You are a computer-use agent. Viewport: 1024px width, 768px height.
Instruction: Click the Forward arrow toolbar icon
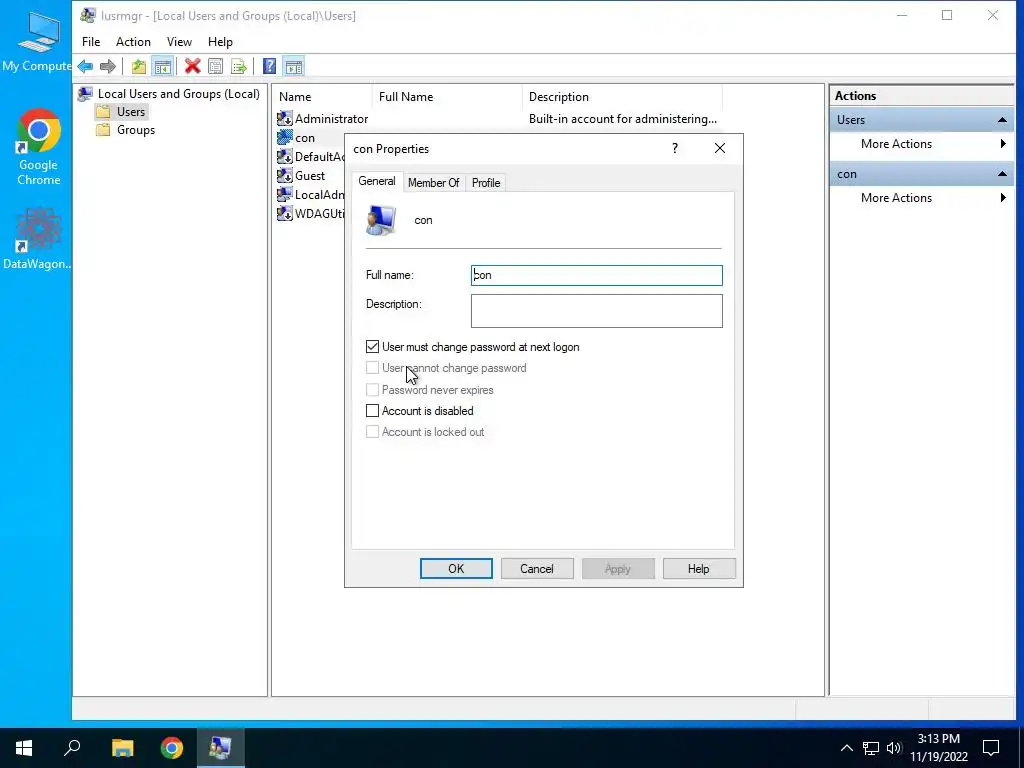click(108, 66)
